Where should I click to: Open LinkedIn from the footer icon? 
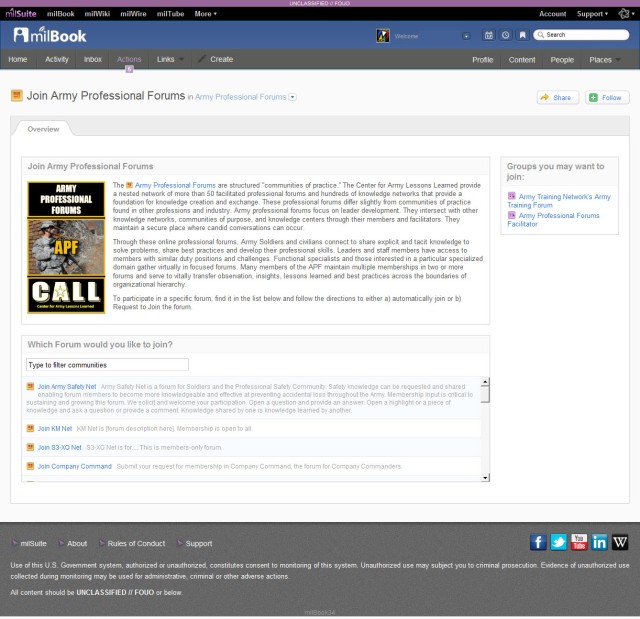[599, 542]
